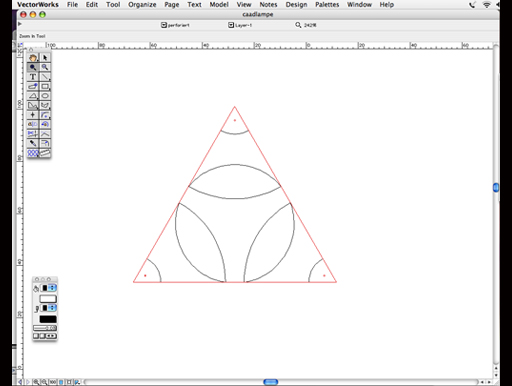The image size is (512, 386).
Task: Select the Arc tool
Action: (x=45, y=115)
